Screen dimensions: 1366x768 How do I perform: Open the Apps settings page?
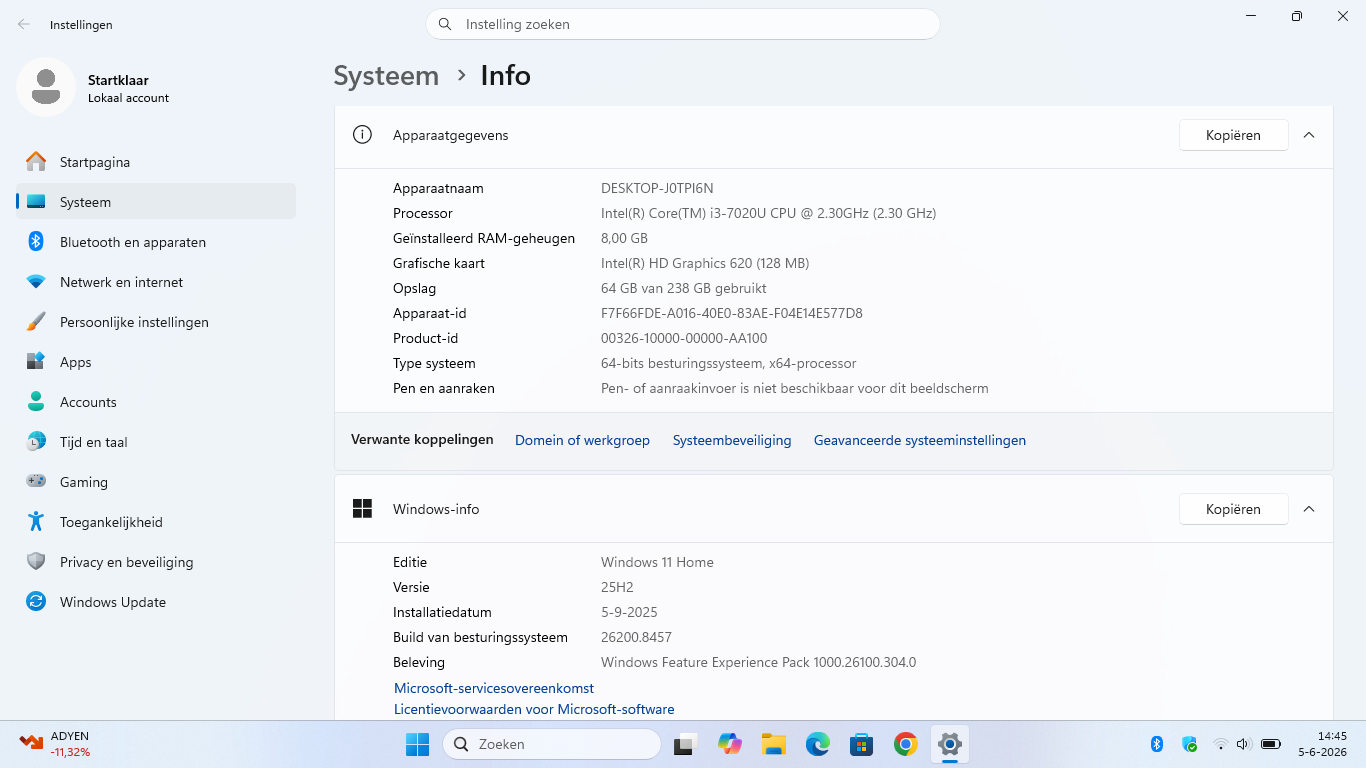pyautogui.click(x=156, y=362)
